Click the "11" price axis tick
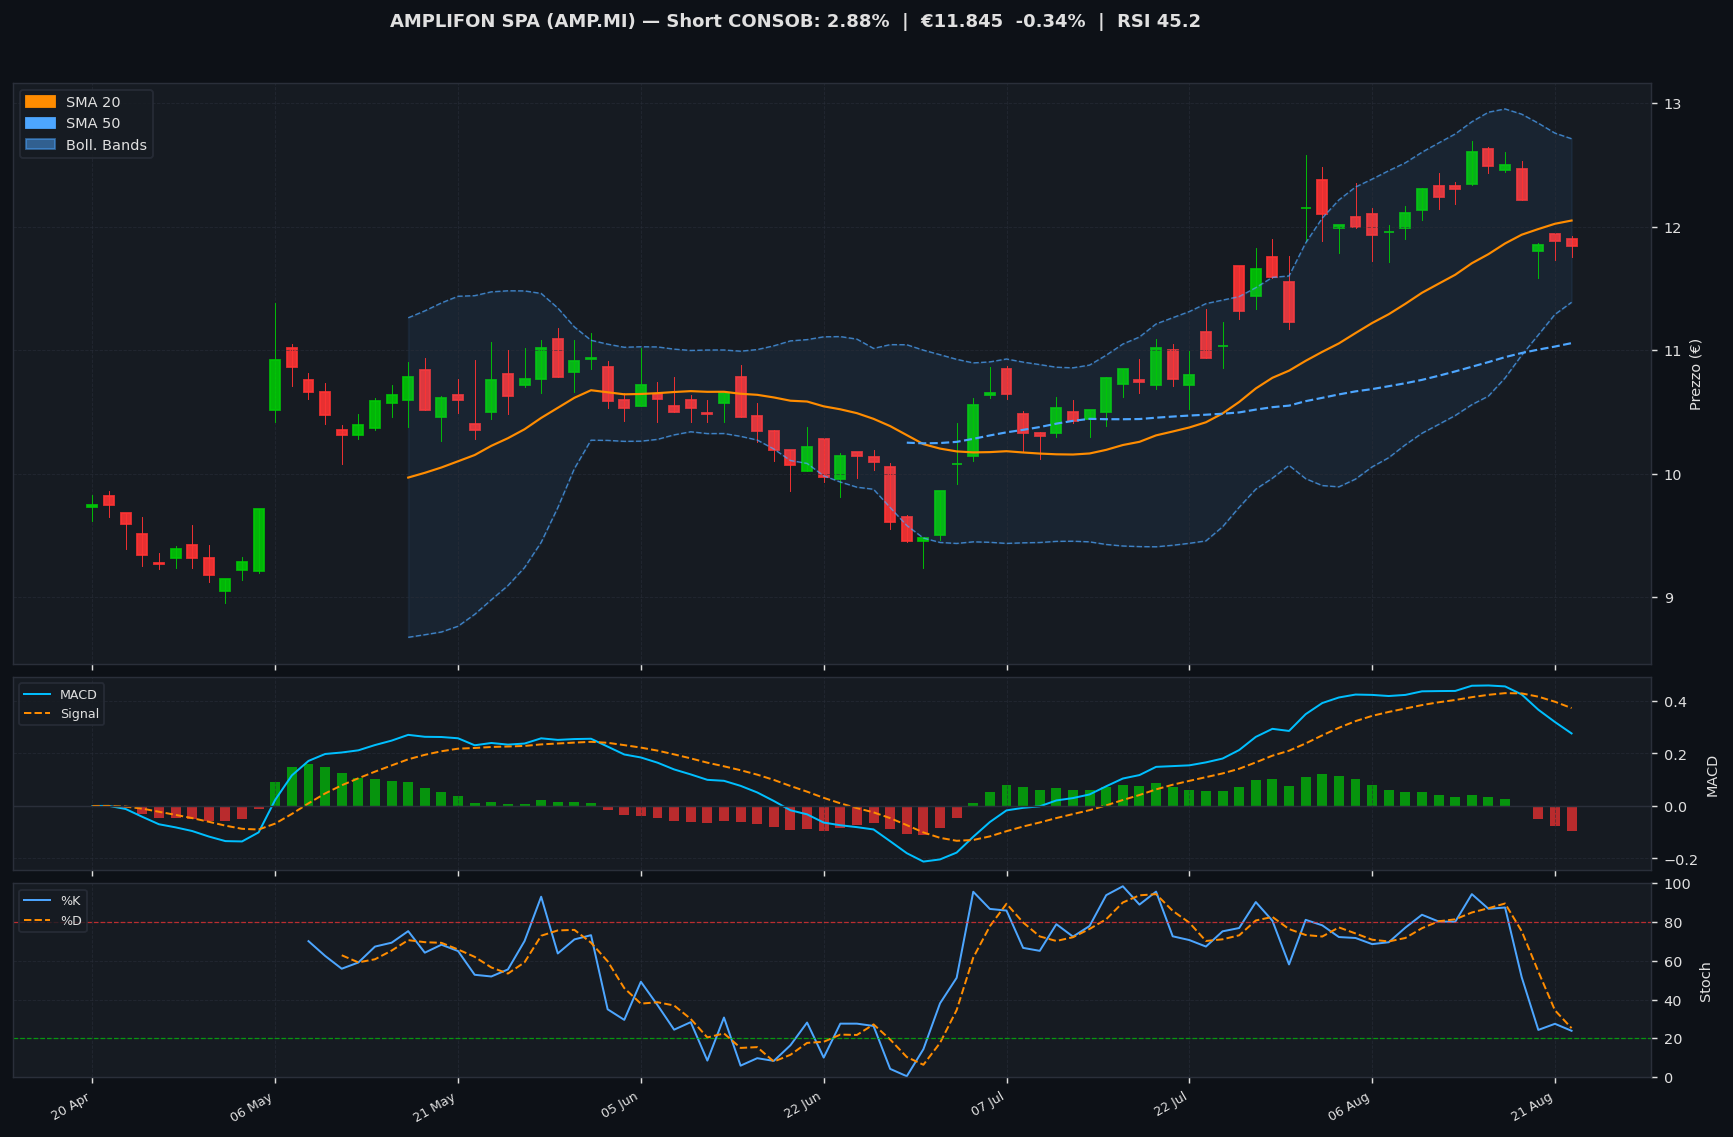Viewport: 1733px width, 1137px height. pyautogui.click(x=1672, y=351)
